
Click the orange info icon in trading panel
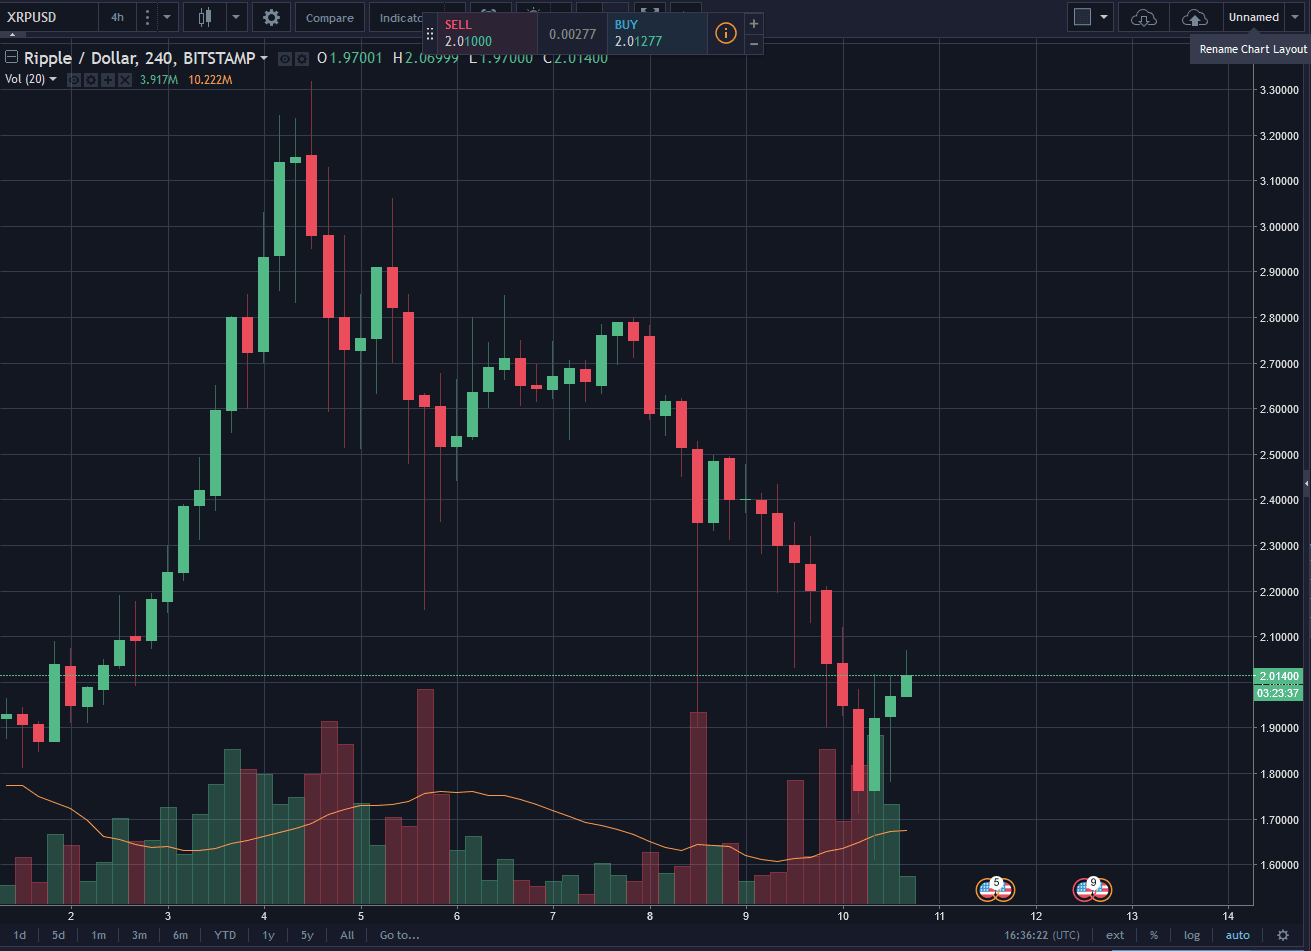(x=726, y=33)
